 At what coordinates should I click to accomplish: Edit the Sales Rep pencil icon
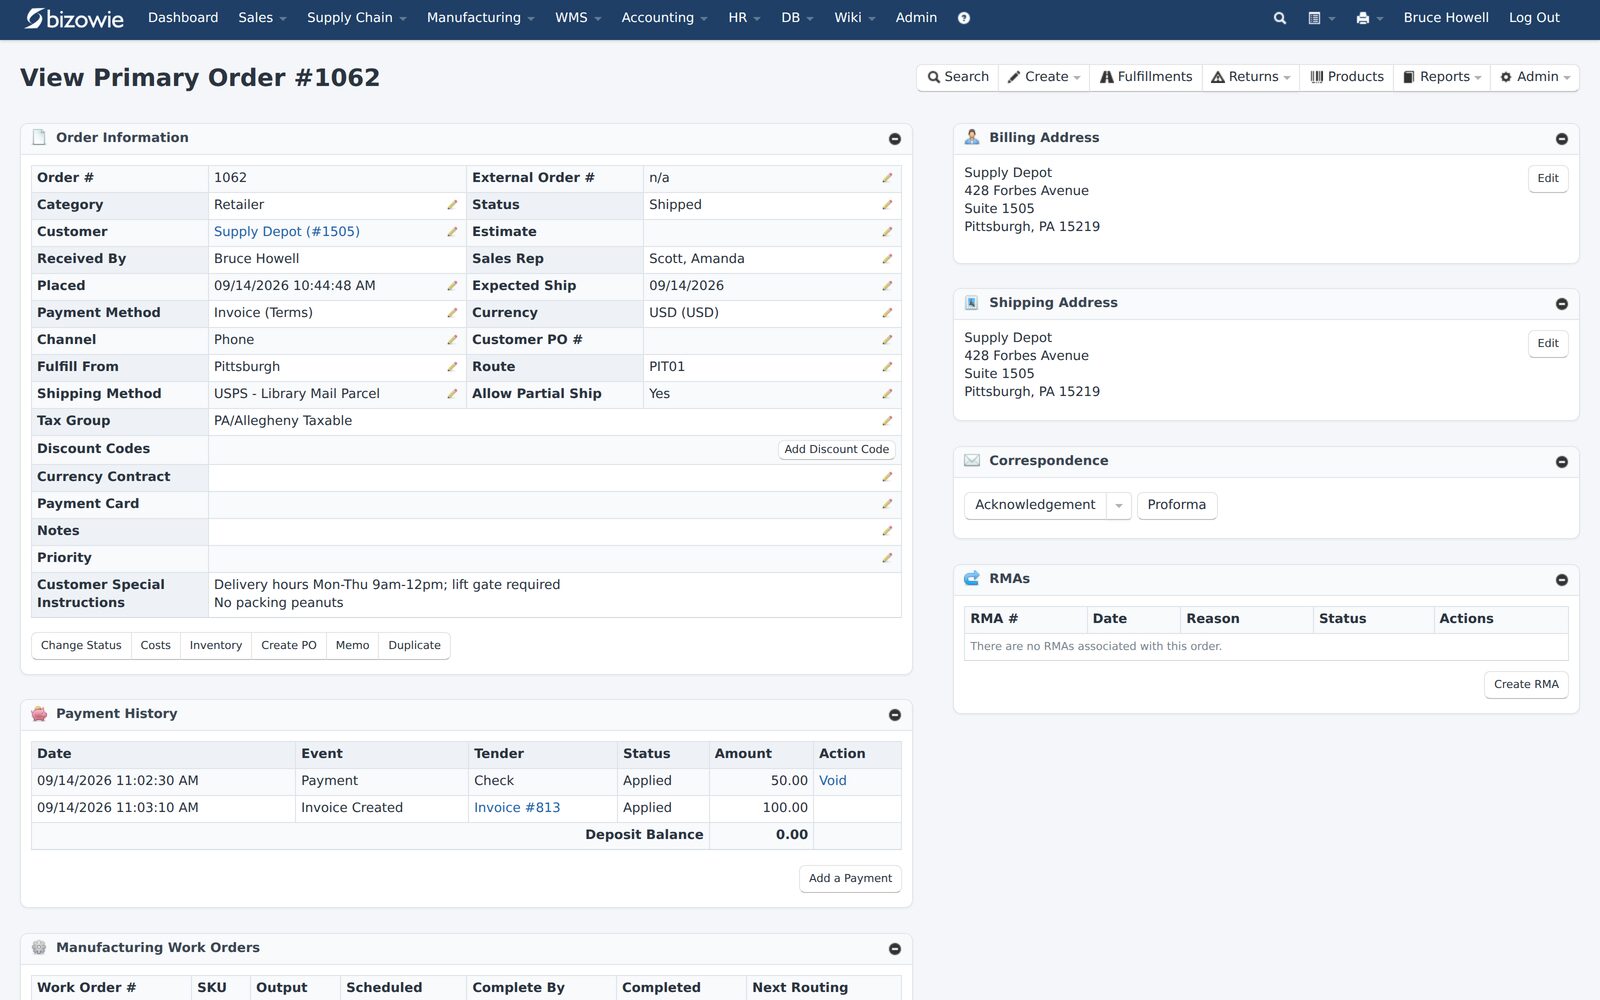pyautogui.click(x=887, y=259)
